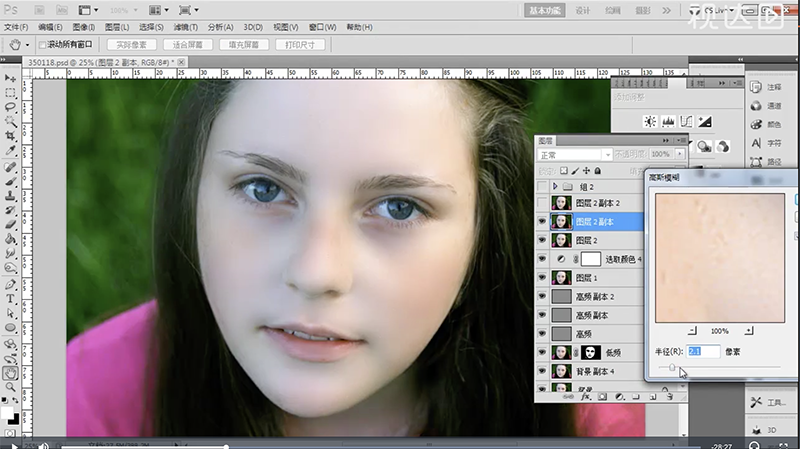800x449 pixels.
Task: Add a Levels adjustment
Action: [668, 121]
